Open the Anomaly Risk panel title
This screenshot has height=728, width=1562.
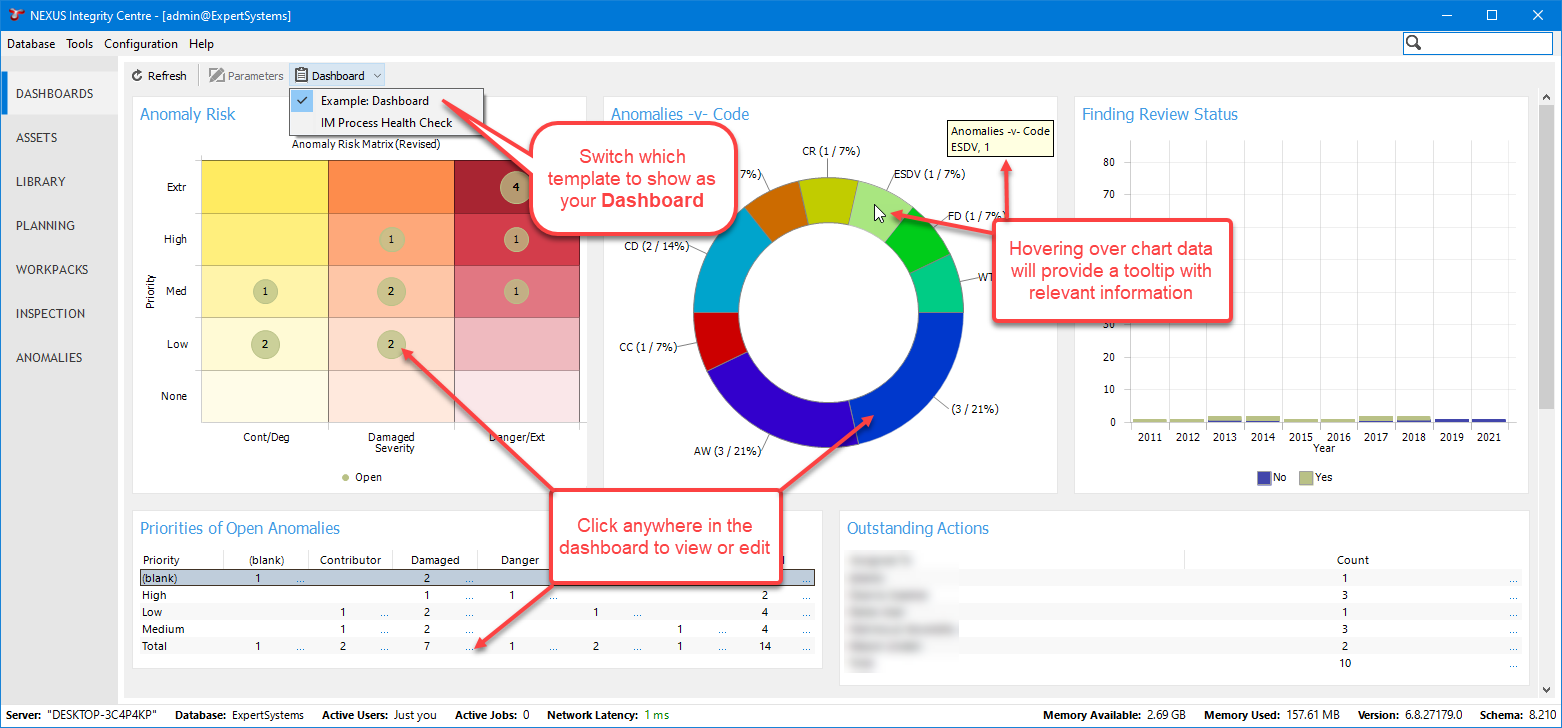[x=187, y=115]
